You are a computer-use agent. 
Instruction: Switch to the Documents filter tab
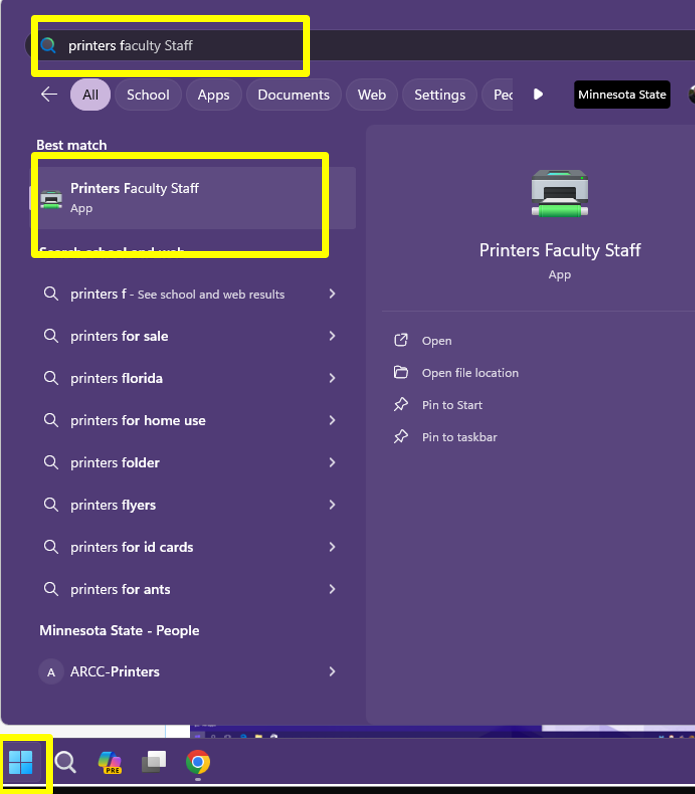[x=293, y=95]
